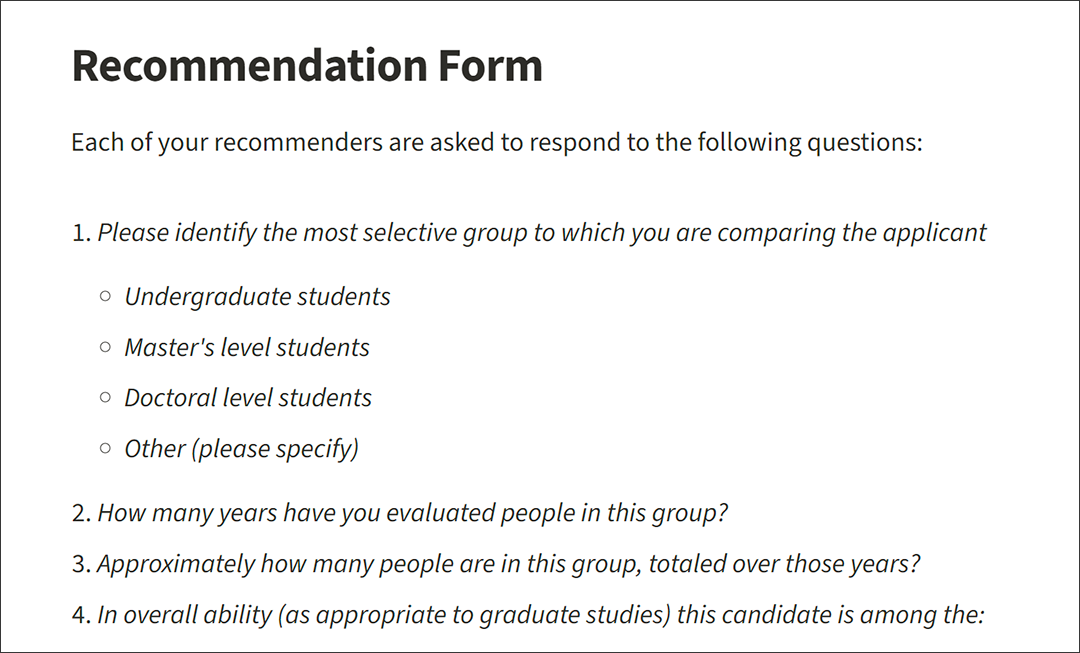Click question 4 about overall ability
The image size is (1080, 653).
(x=541, y=615)
